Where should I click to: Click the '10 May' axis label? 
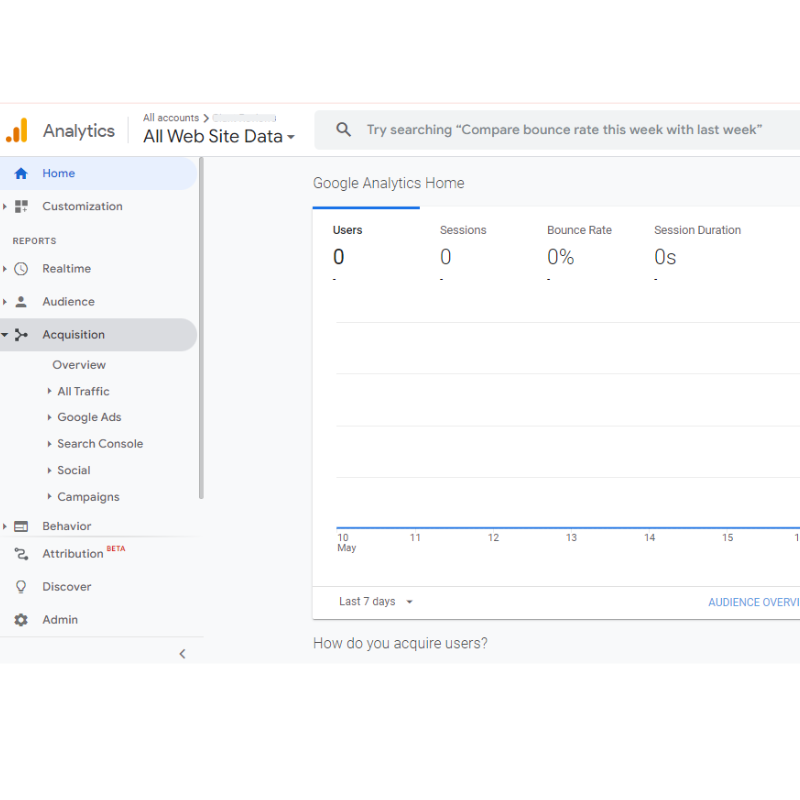346,542
